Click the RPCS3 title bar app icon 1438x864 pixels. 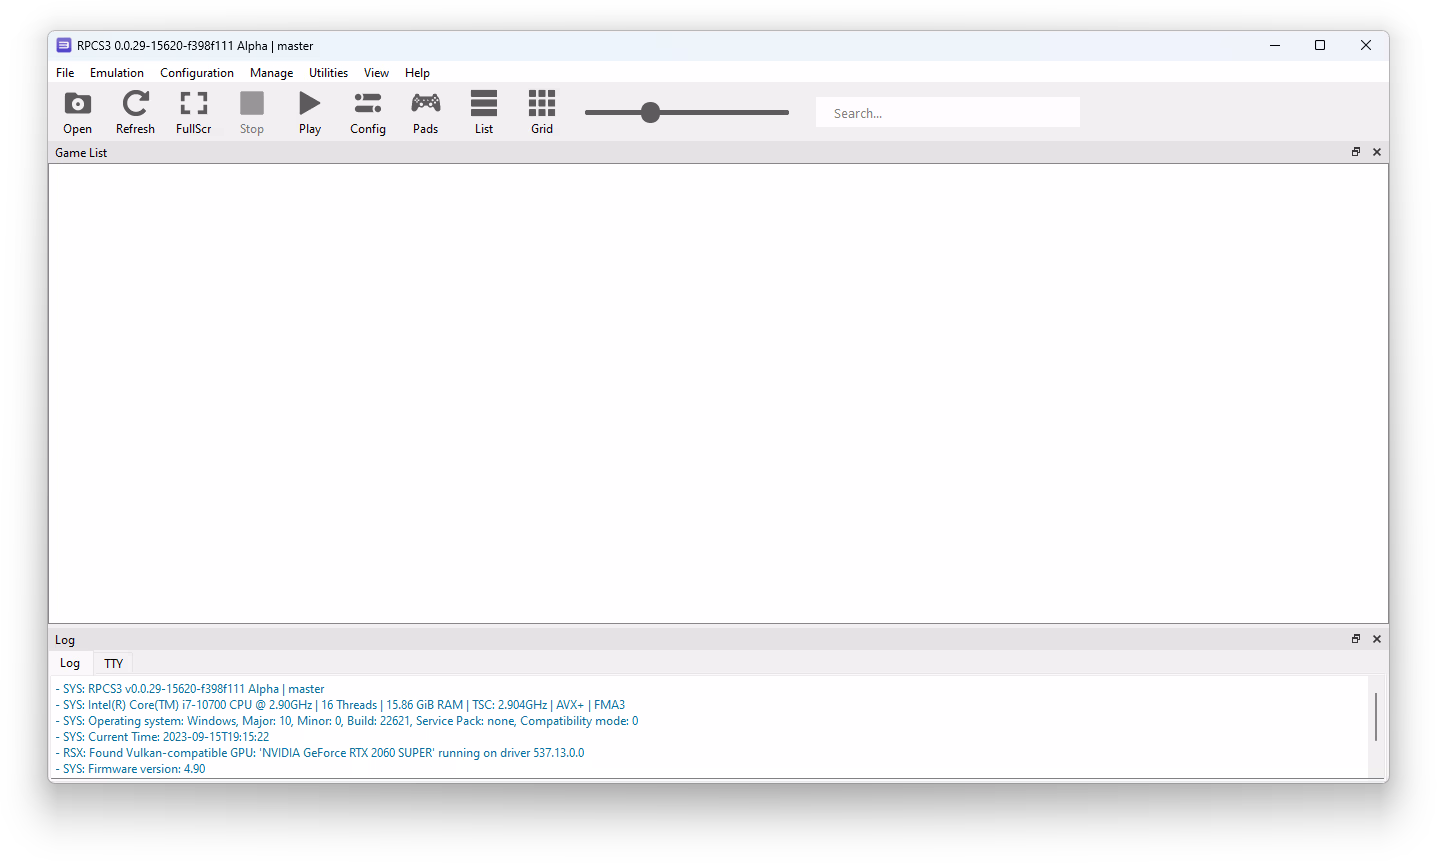[x=64, y=45]
